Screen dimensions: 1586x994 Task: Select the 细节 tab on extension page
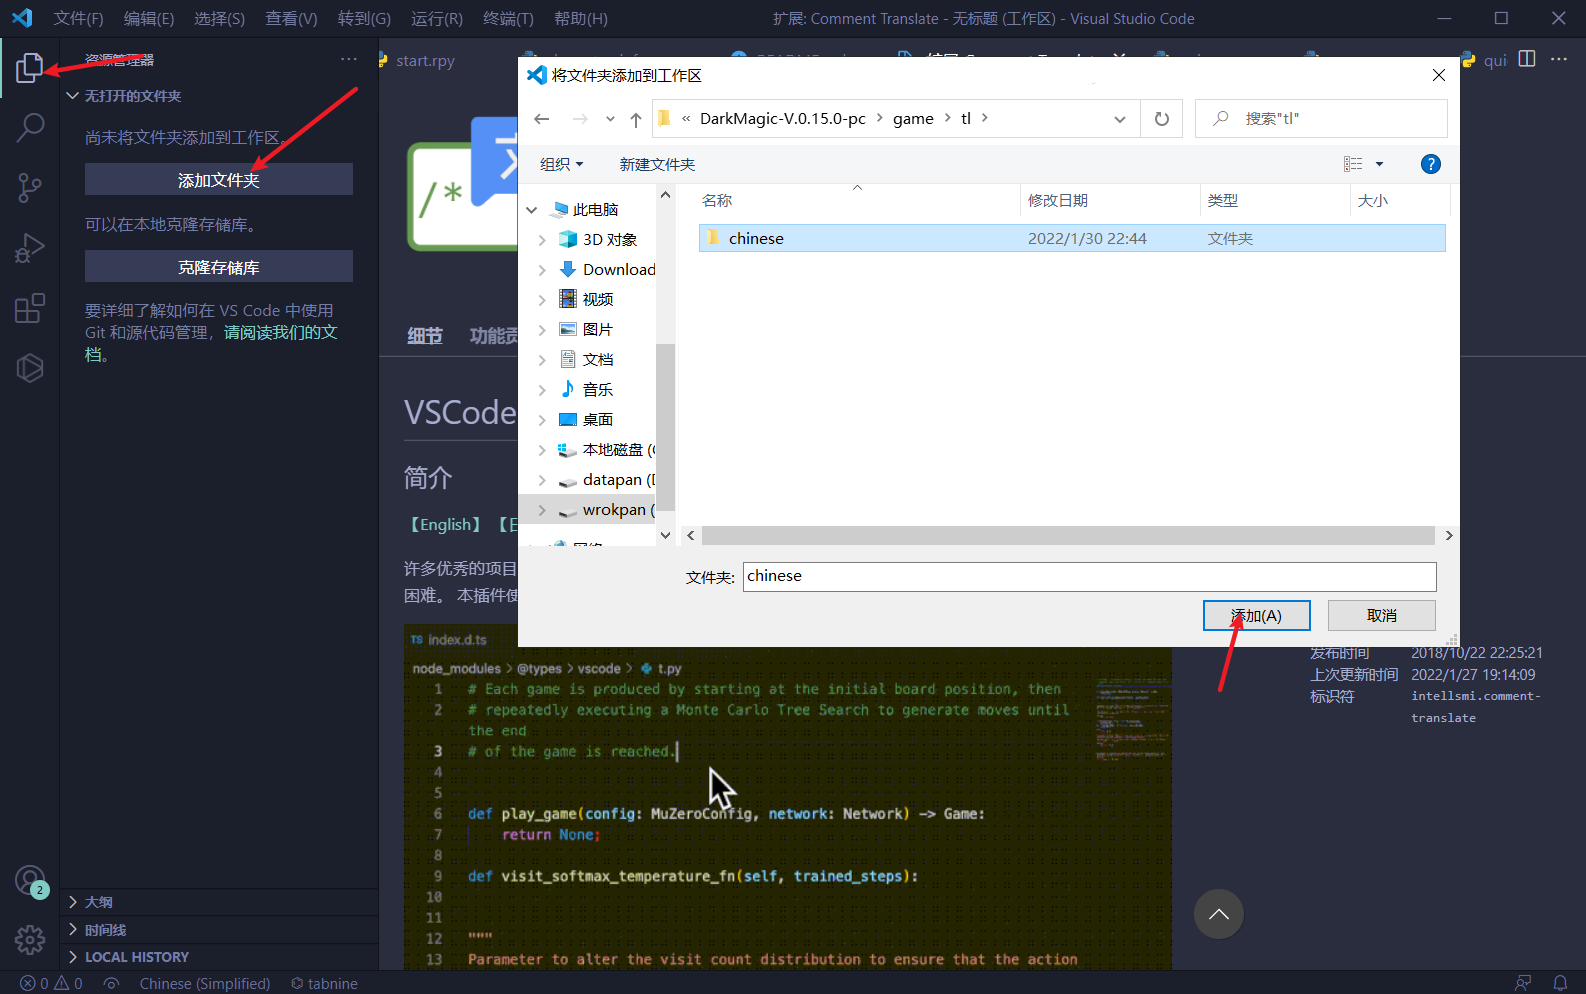(425, 336)
